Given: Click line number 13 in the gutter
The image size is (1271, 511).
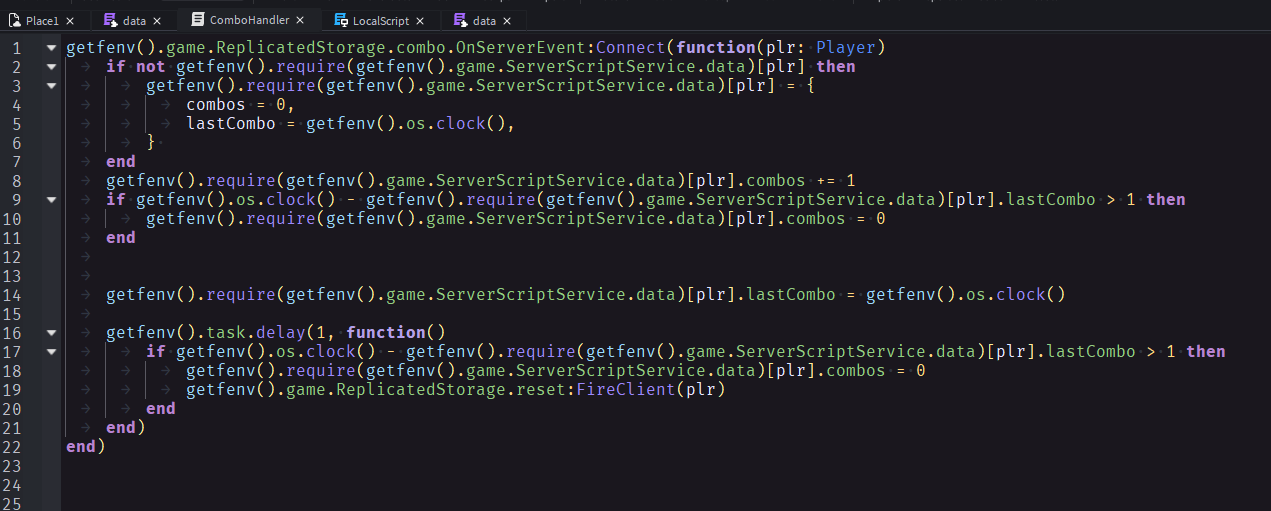Looking at the screenshot, I should [x=12, y=275].
